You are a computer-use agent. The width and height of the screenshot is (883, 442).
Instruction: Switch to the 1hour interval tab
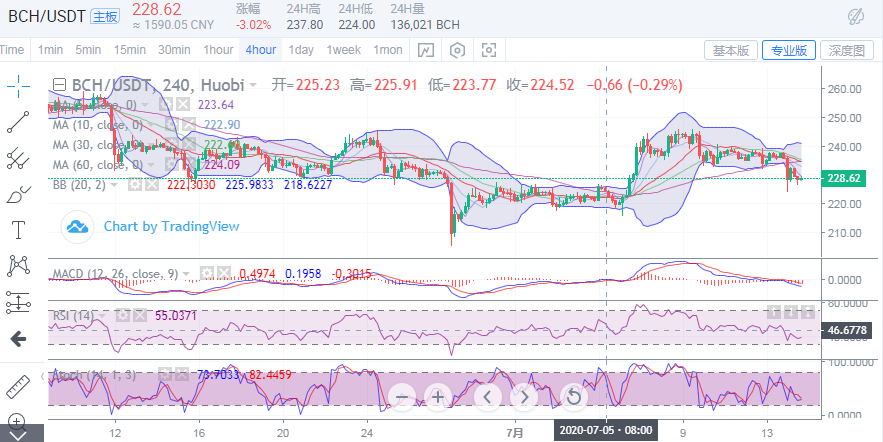[218, 50]
